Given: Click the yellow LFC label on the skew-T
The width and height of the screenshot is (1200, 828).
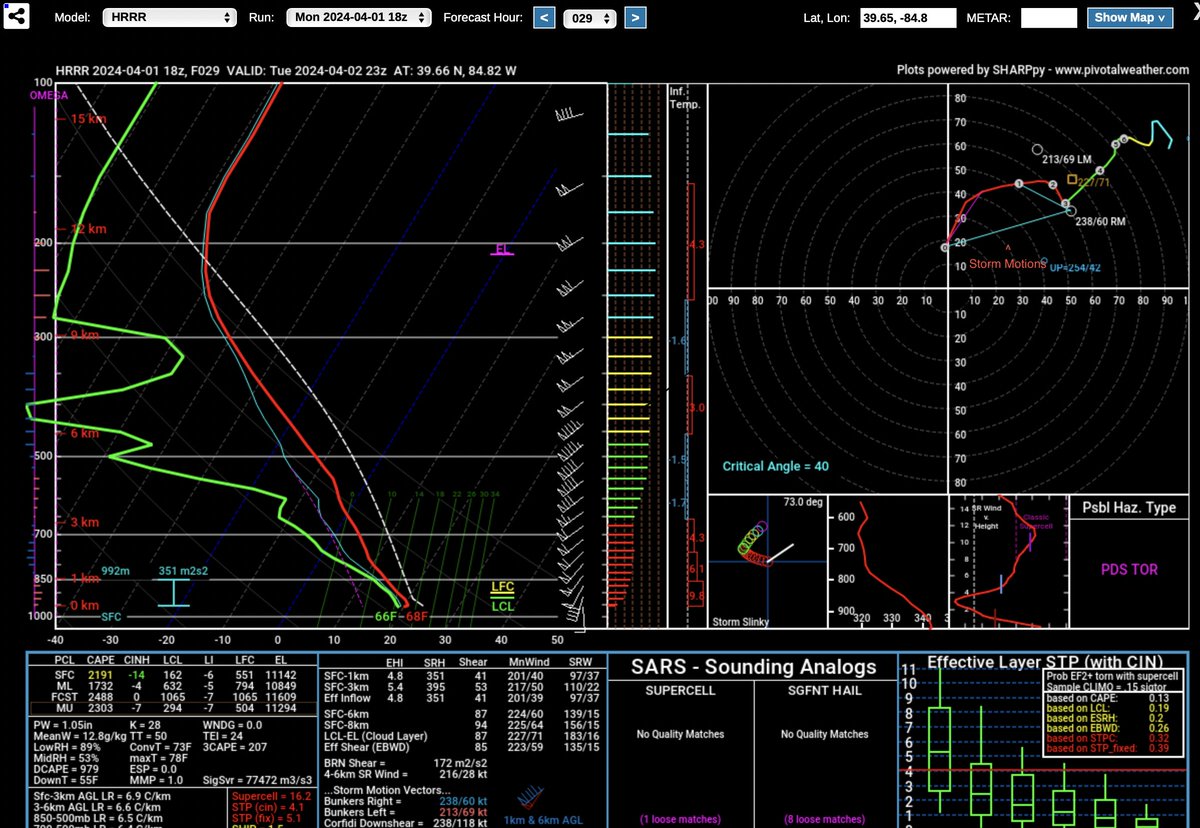Looking at the screenshot, I should (503, 587).
